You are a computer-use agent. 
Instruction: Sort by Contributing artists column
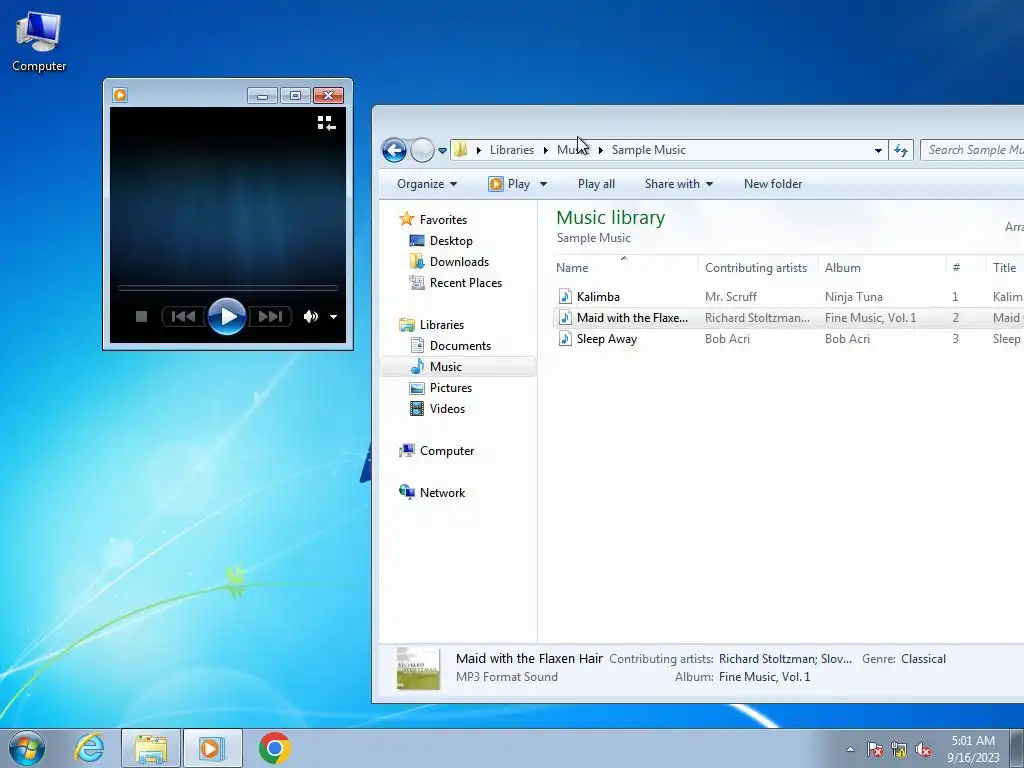click(758, 268)
